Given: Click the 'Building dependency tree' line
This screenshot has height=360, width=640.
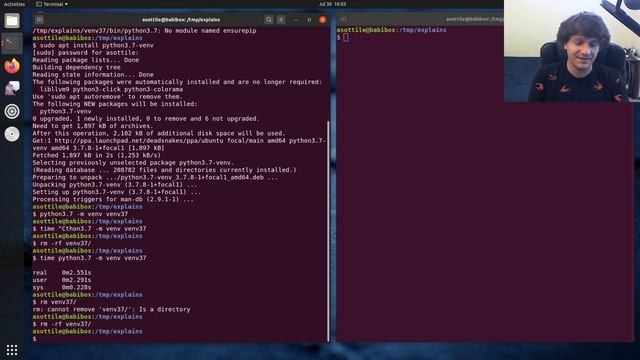Looking at the screenshot, I should pyautogui.click(x=77, y=67).
